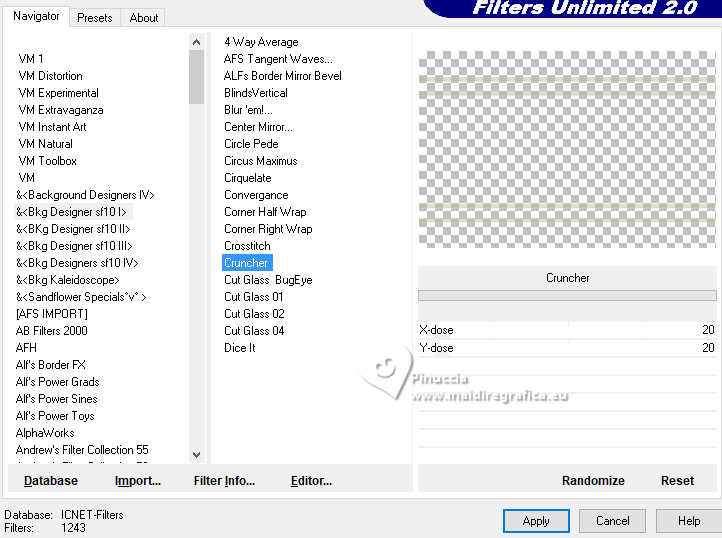Viewport: 722px width, 538px height.
Task: Choose Corner Half Wrap filter
Action: tap(265, 213)
